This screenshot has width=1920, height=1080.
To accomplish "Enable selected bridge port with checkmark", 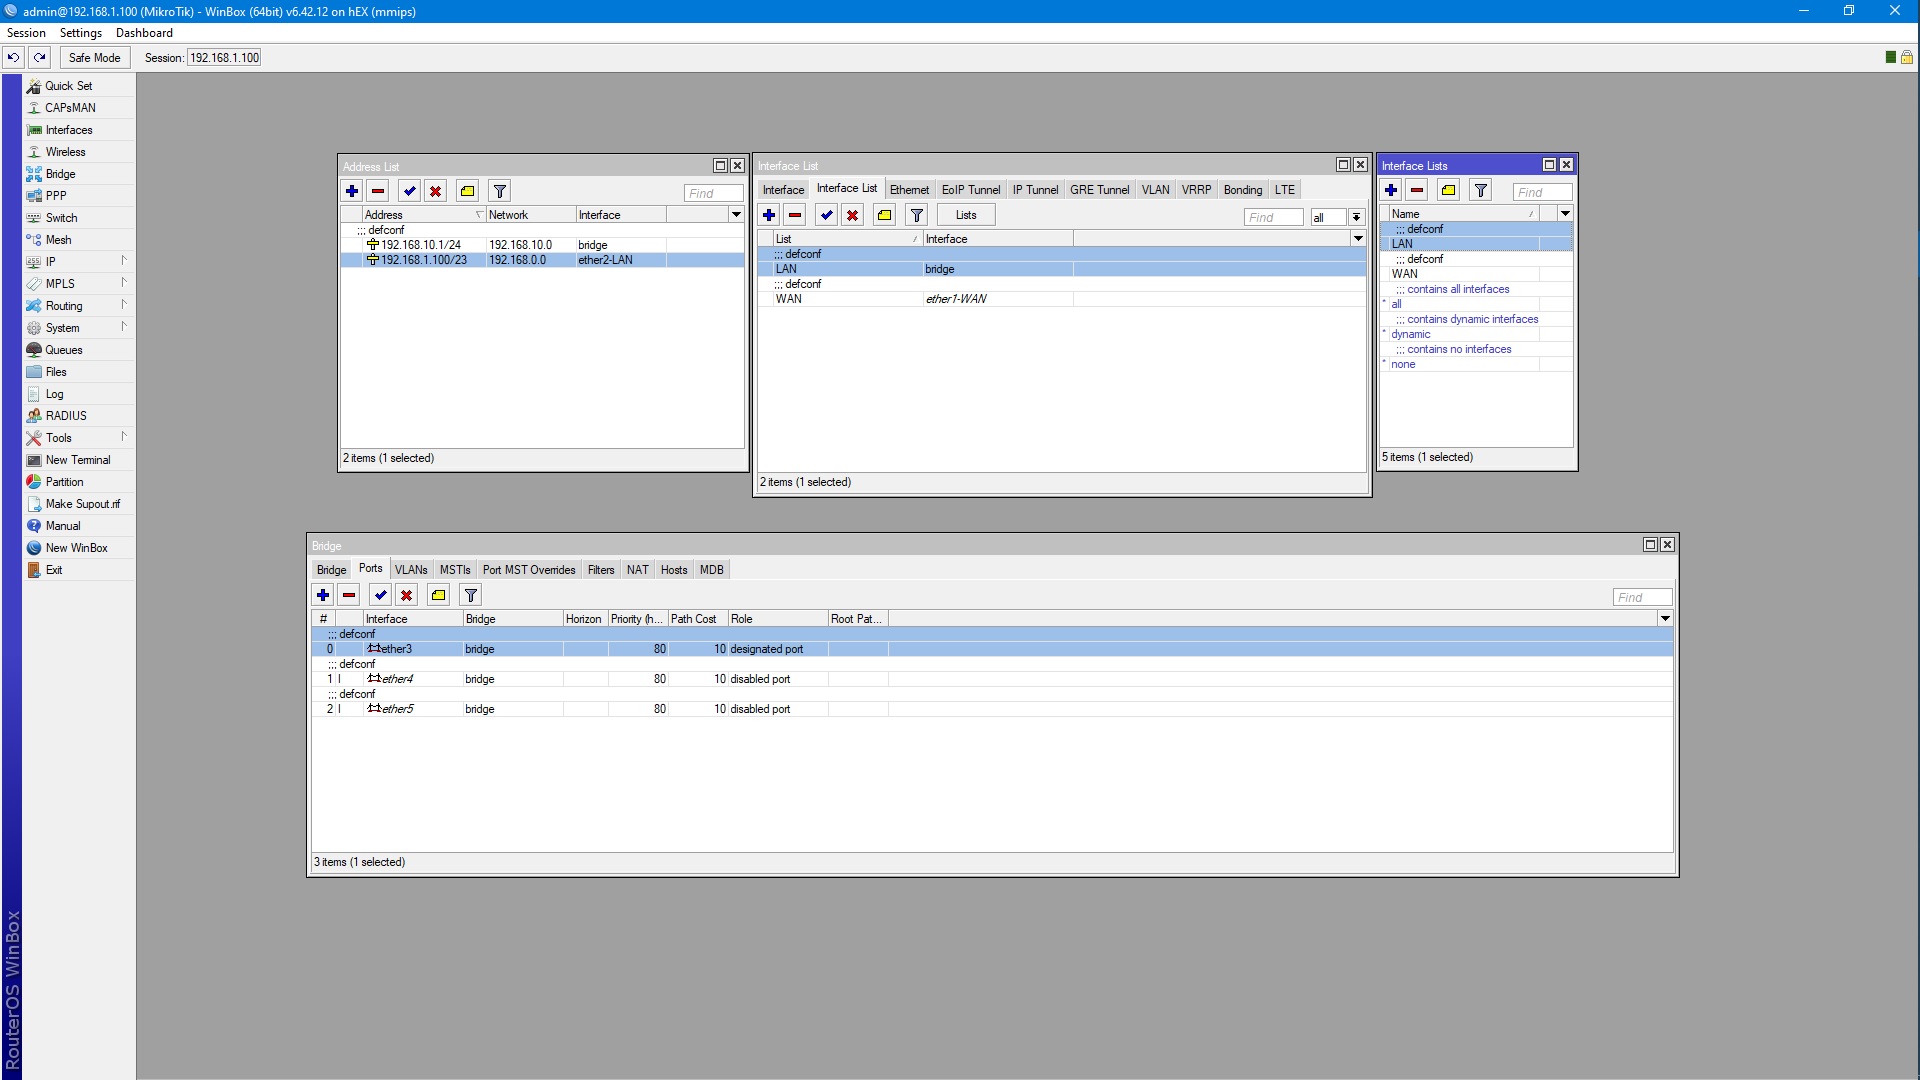I will point(381,595).
